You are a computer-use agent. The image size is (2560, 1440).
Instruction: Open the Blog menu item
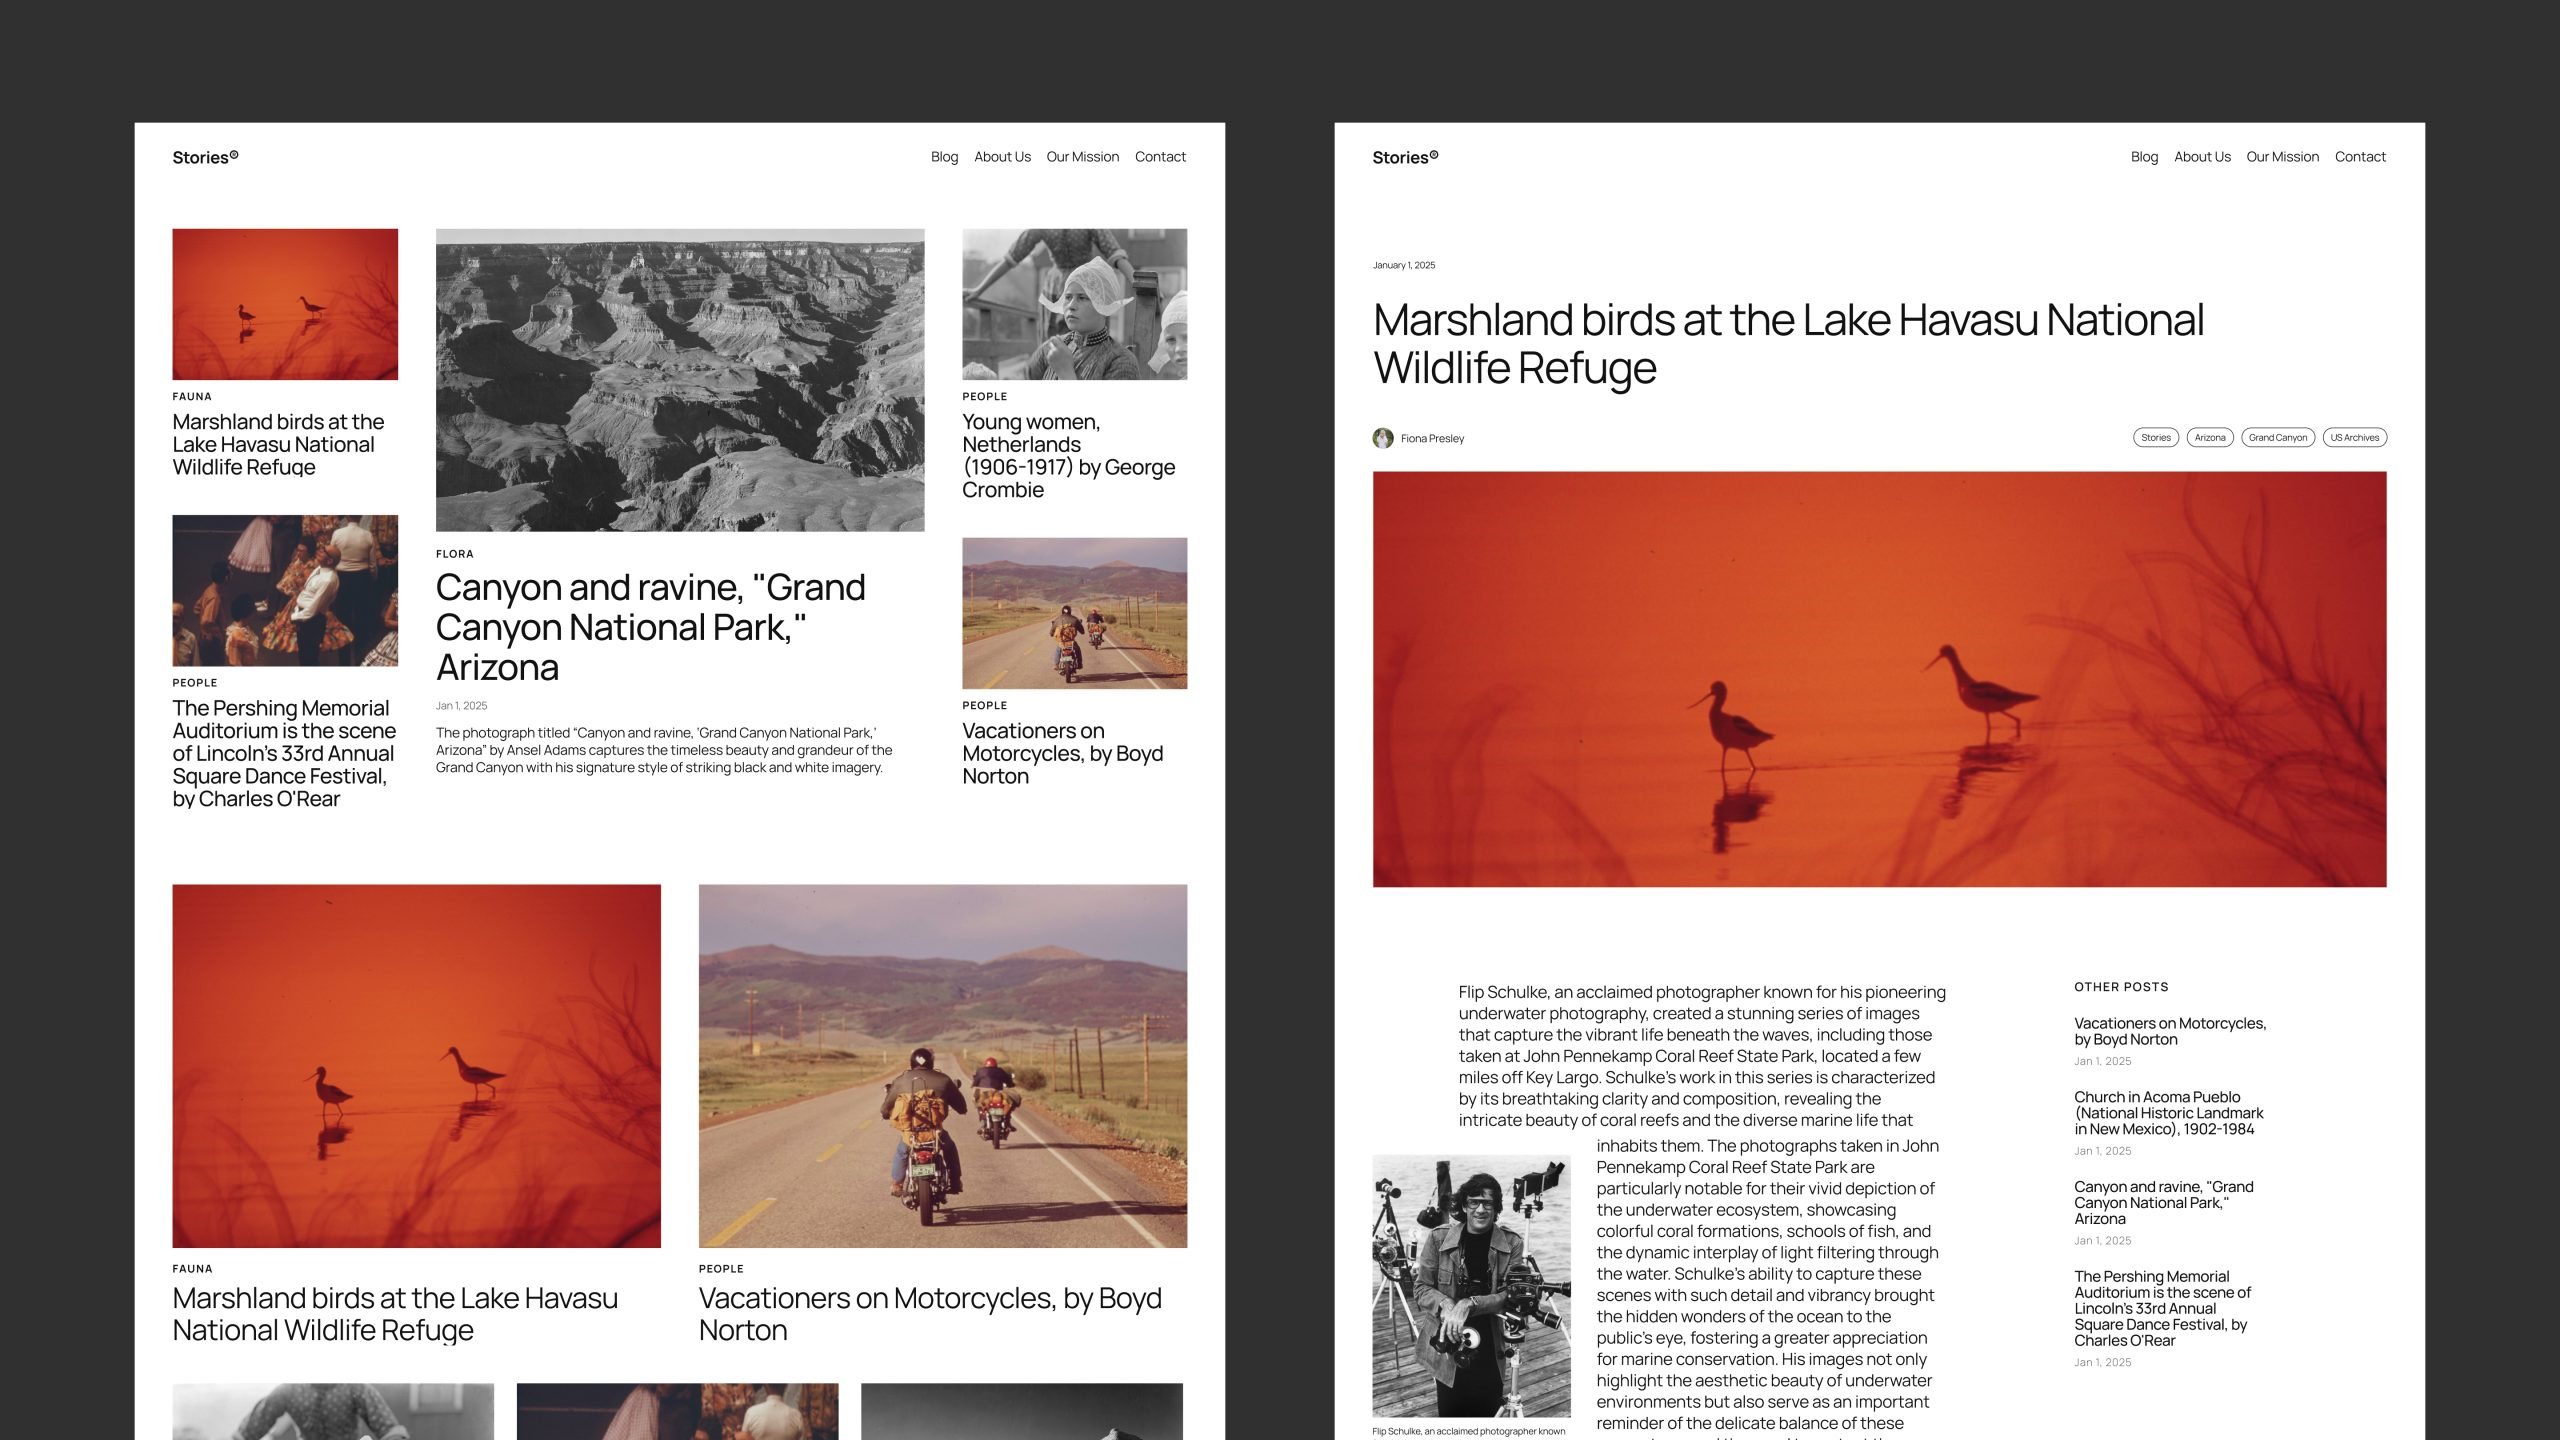pos(944,156)
